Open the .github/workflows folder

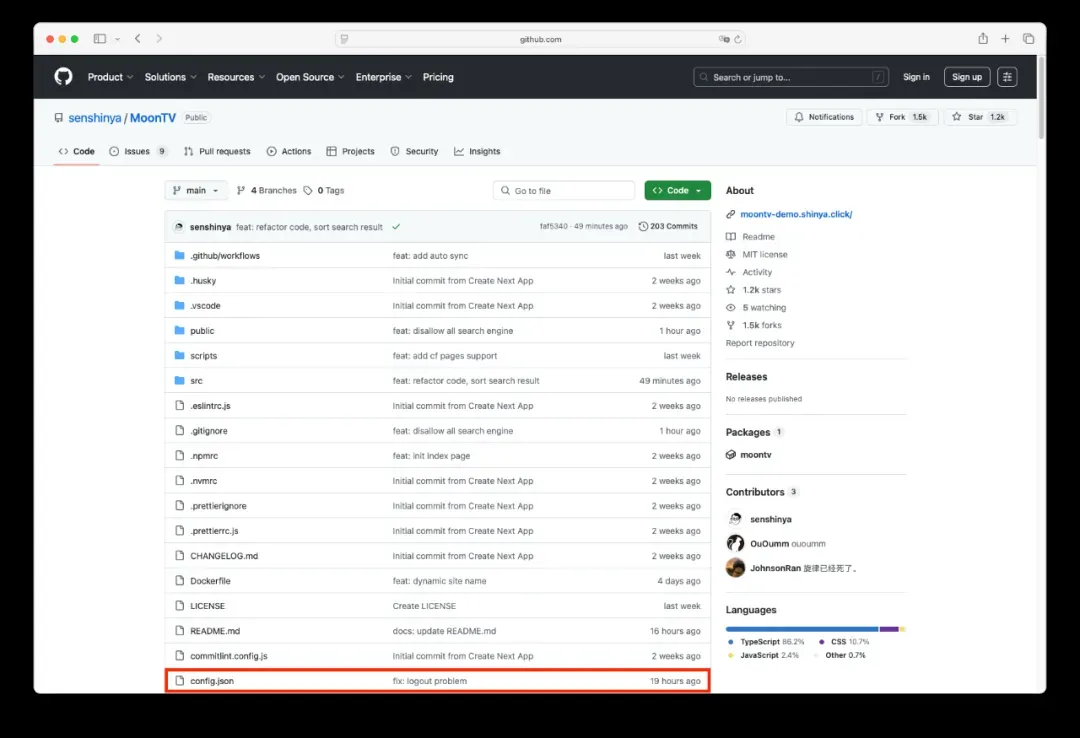225,256
